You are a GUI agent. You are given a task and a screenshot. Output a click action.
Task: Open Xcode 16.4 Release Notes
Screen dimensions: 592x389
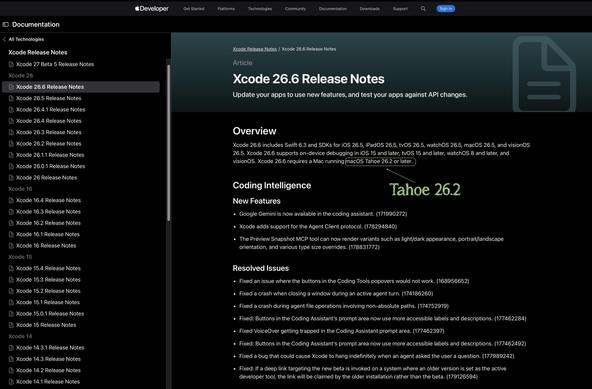point(48,200)
